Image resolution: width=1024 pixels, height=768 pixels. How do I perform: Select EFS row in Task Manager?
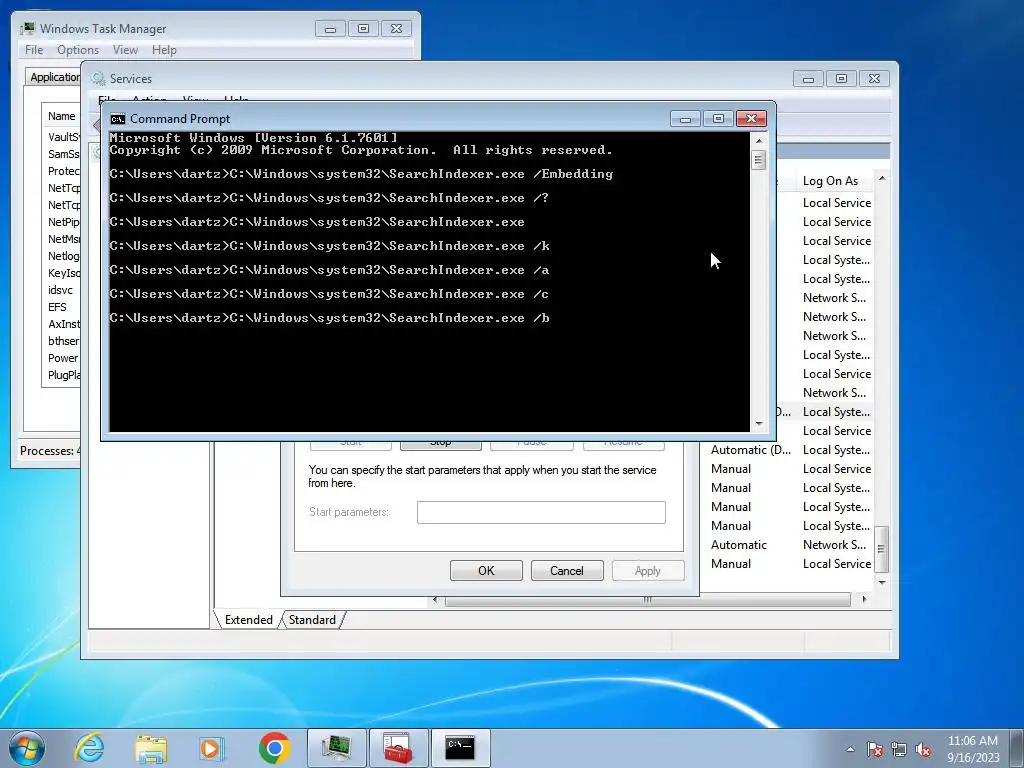point(61,307)
